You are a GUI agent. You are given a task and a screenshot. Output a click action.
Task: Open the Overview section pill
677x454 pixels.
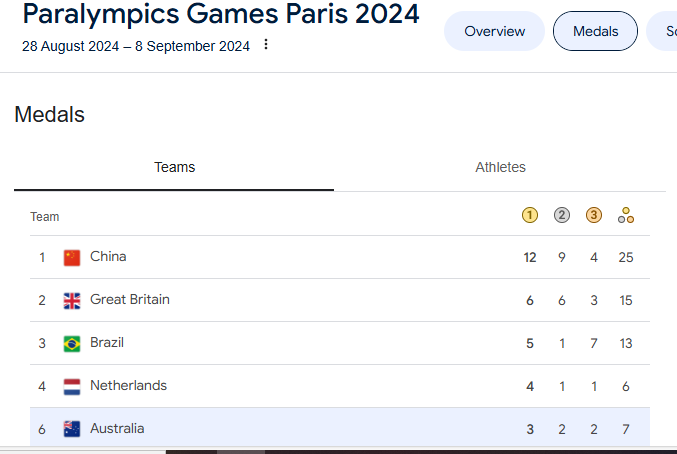coord(494,31)
